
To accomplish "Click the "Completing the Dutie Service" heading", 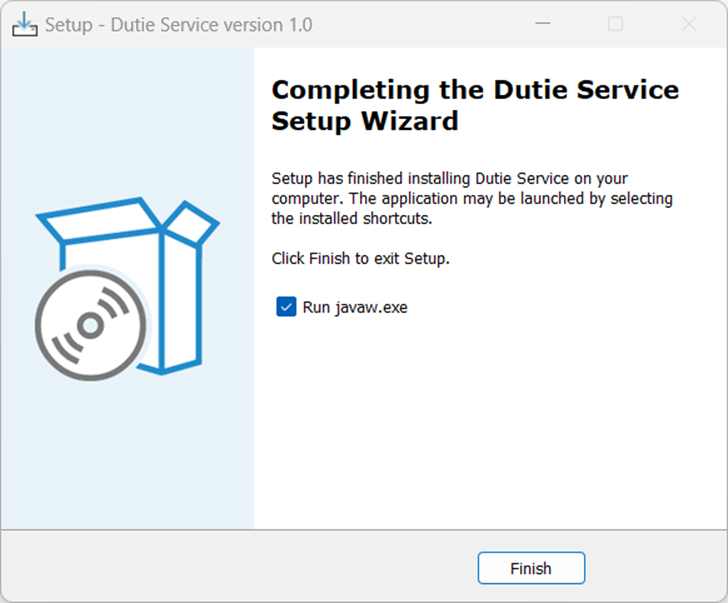I will (475, 90).
